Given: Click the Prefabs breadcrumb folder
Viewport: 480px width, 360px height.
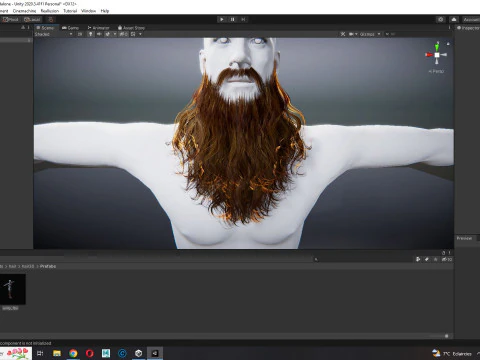Looking at the screenshot, I should pos(48,266).
